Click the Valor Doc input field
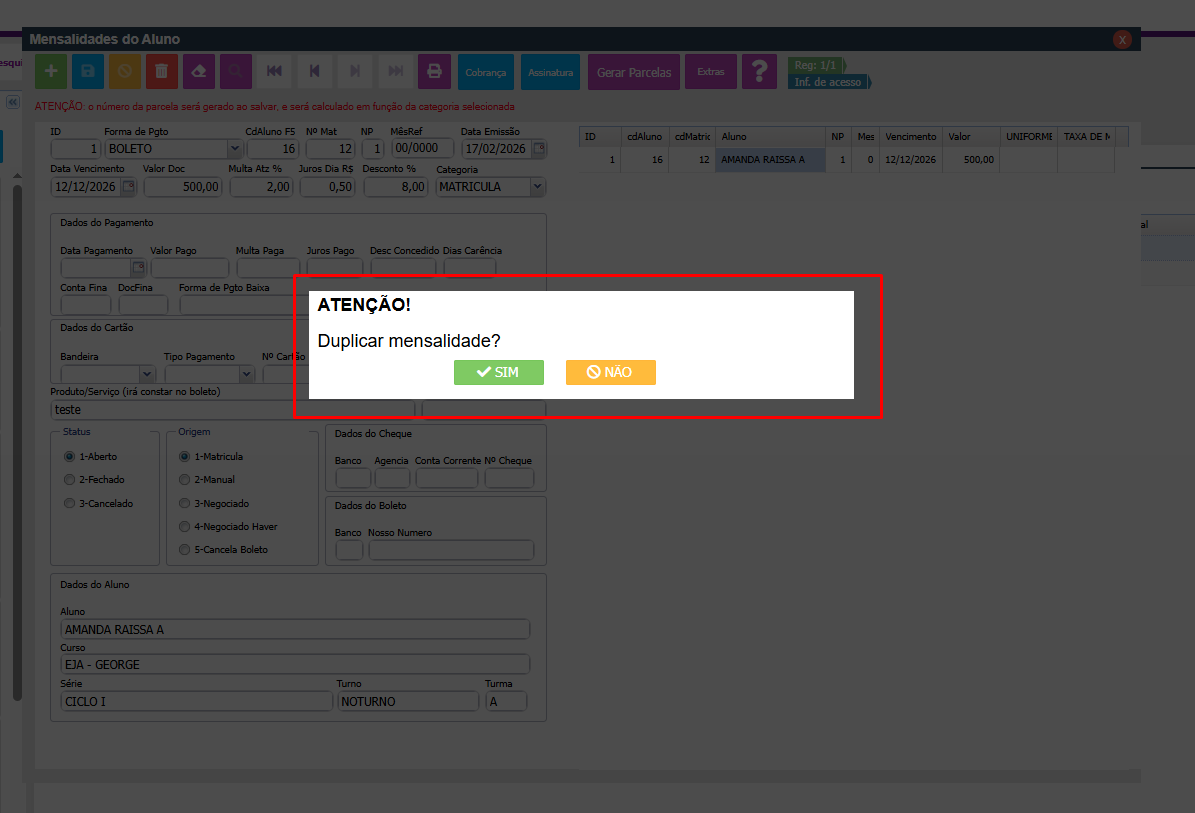Viewport: 1195px width, 813px height. (x=183, y=187)
